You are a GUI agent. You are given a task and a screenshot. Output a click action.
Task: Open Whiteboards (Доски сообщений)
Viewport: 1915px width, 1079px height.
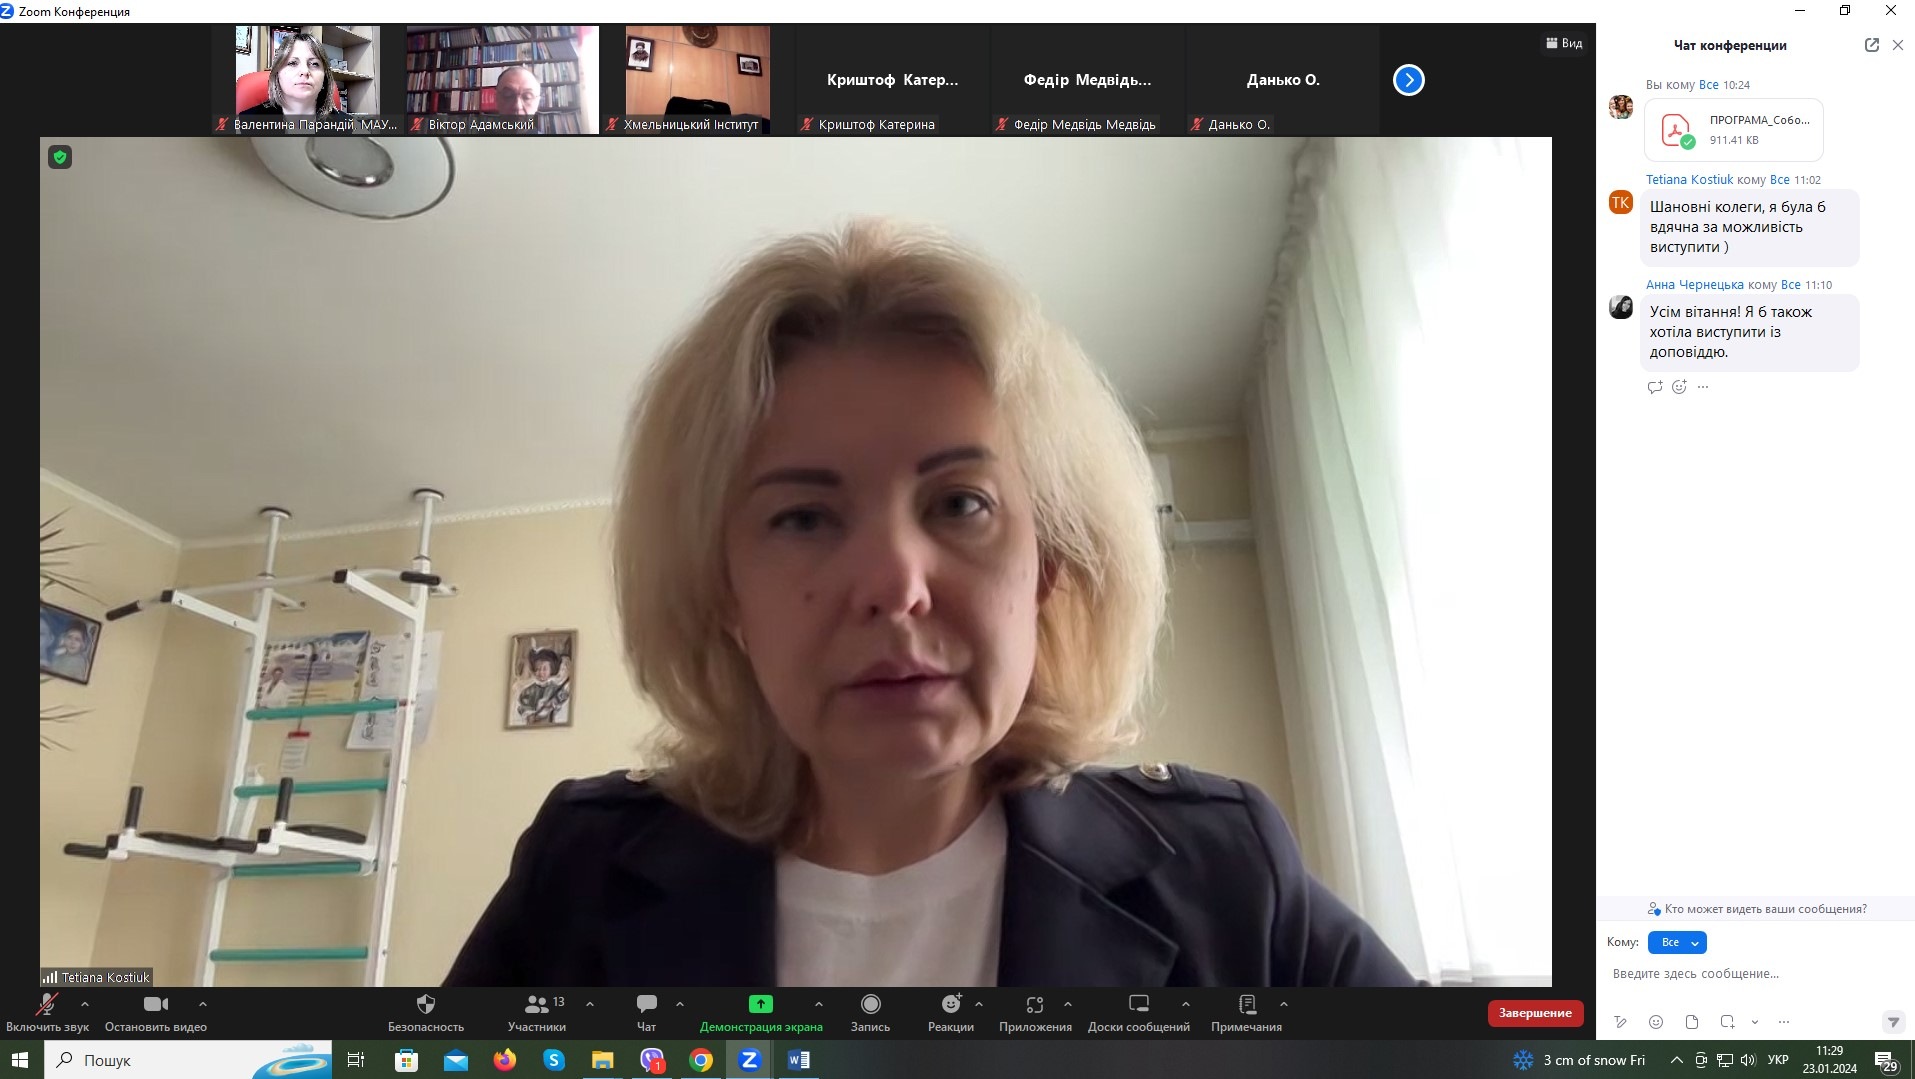pyautogui.click(x=1138, y=1005)
